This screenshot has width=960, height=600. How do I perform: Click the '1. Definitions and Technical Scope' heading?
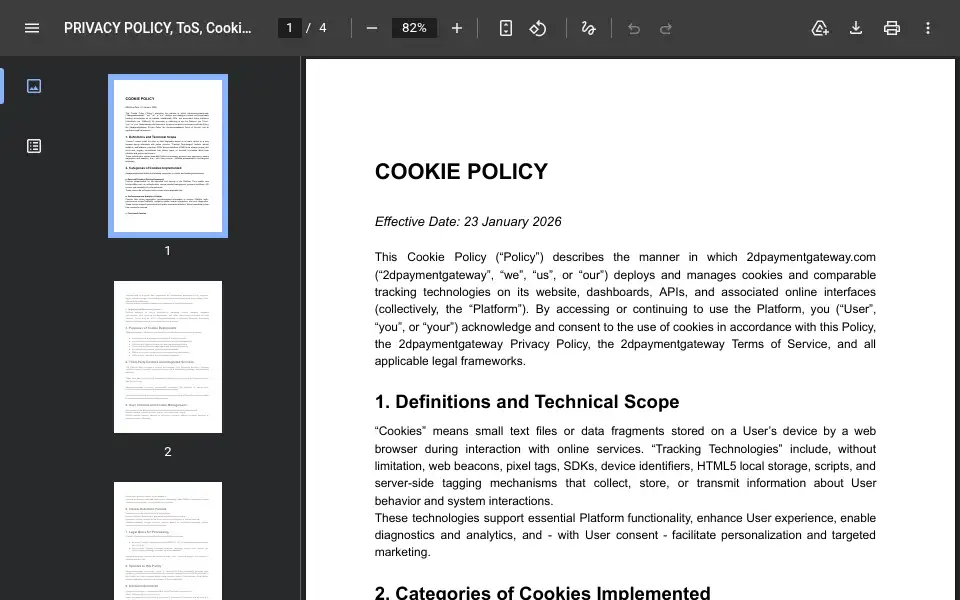[527, 402]
